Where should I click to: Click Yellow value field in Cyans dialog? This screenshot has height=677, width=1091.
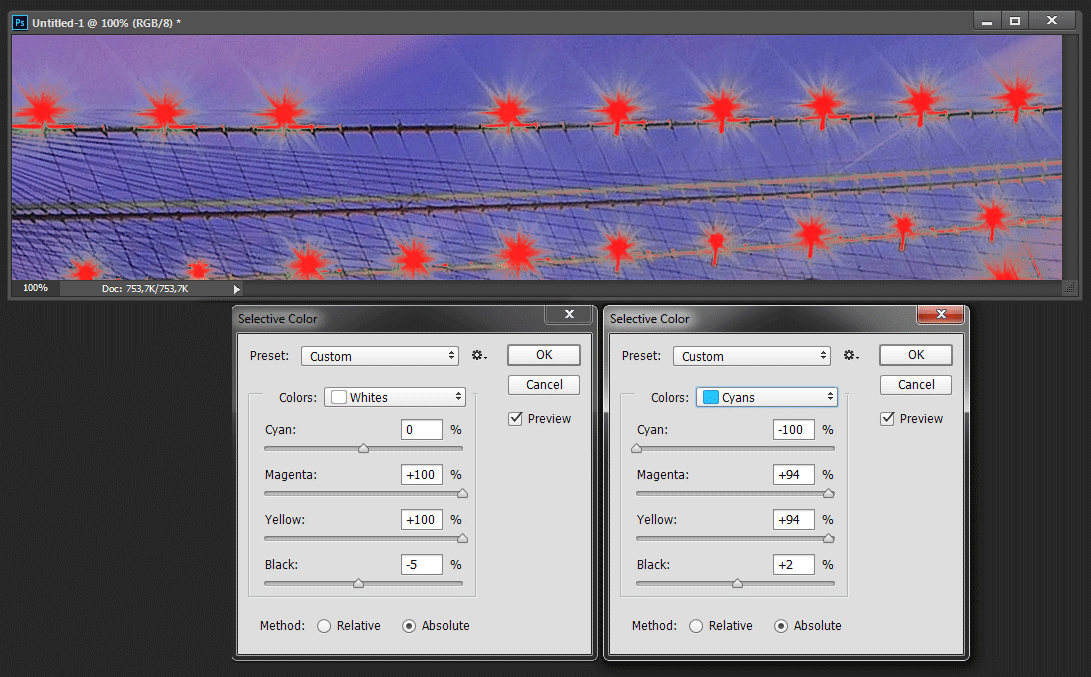794,520
